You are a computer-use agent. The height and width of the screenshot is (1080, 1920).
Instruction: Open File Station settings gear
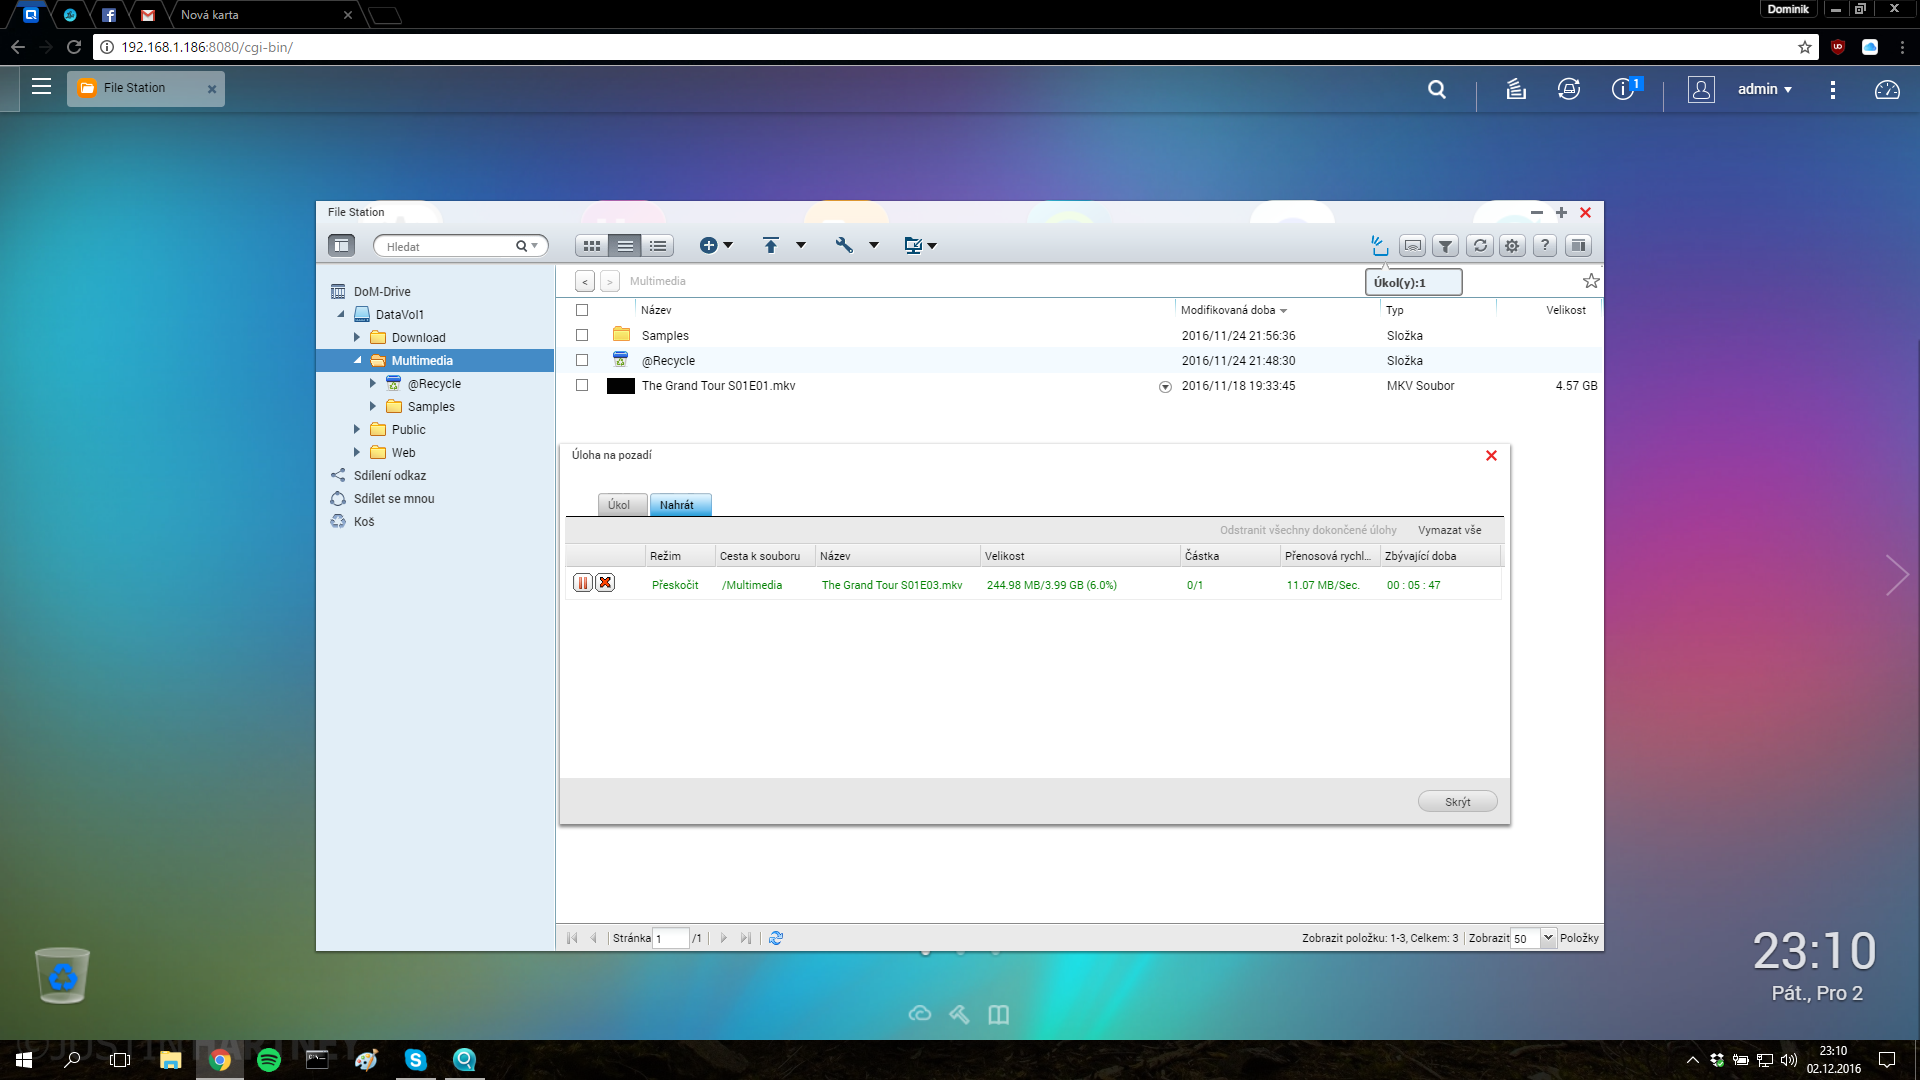[x=1512, y=246]
